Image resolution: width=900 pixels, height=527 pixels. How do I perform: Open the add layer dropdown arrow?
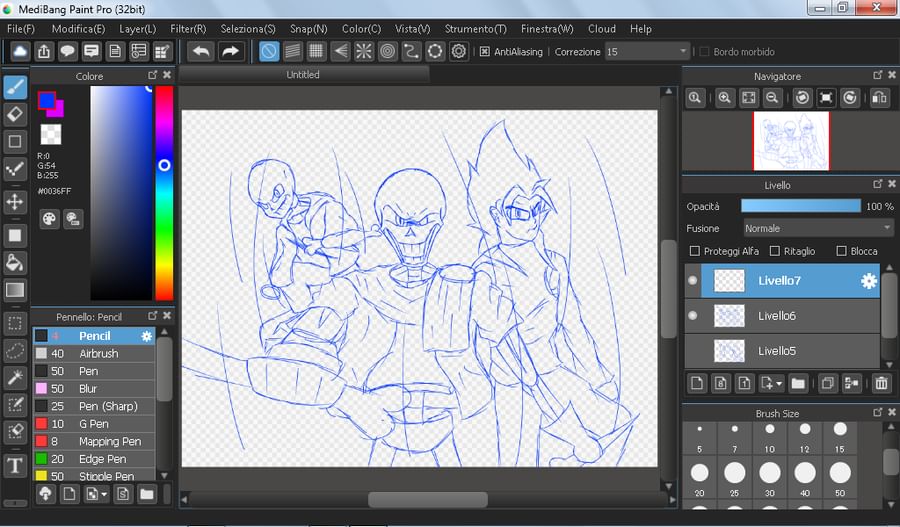[x=779, y=383]
